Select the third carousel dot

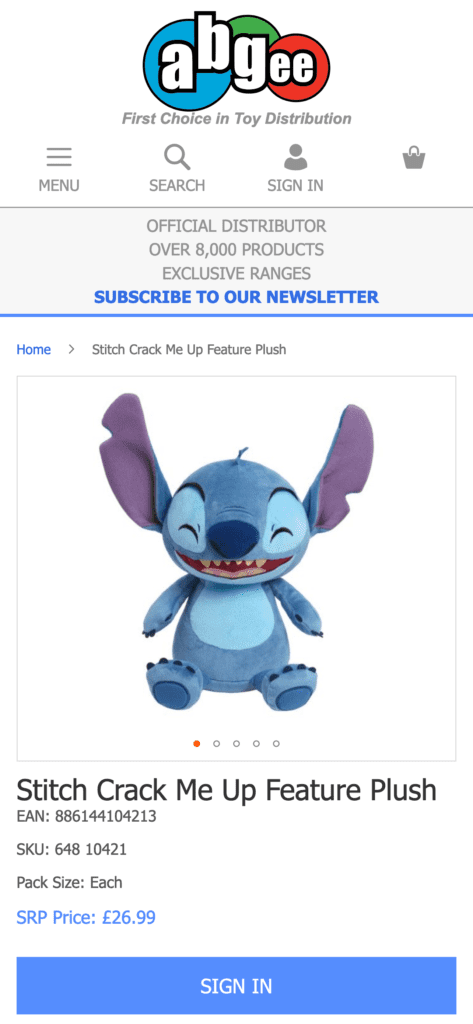[236, 743]
